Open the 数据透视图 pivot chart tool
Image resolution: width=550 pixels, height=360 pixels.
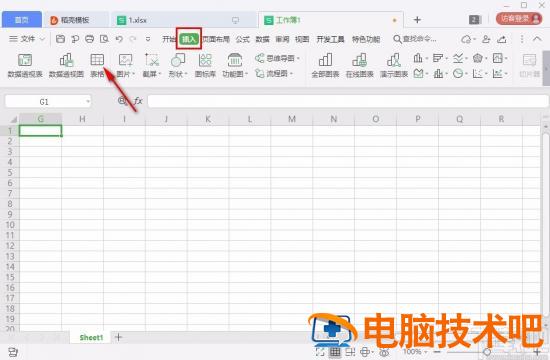pyautogui.click(x=66, y=65)
